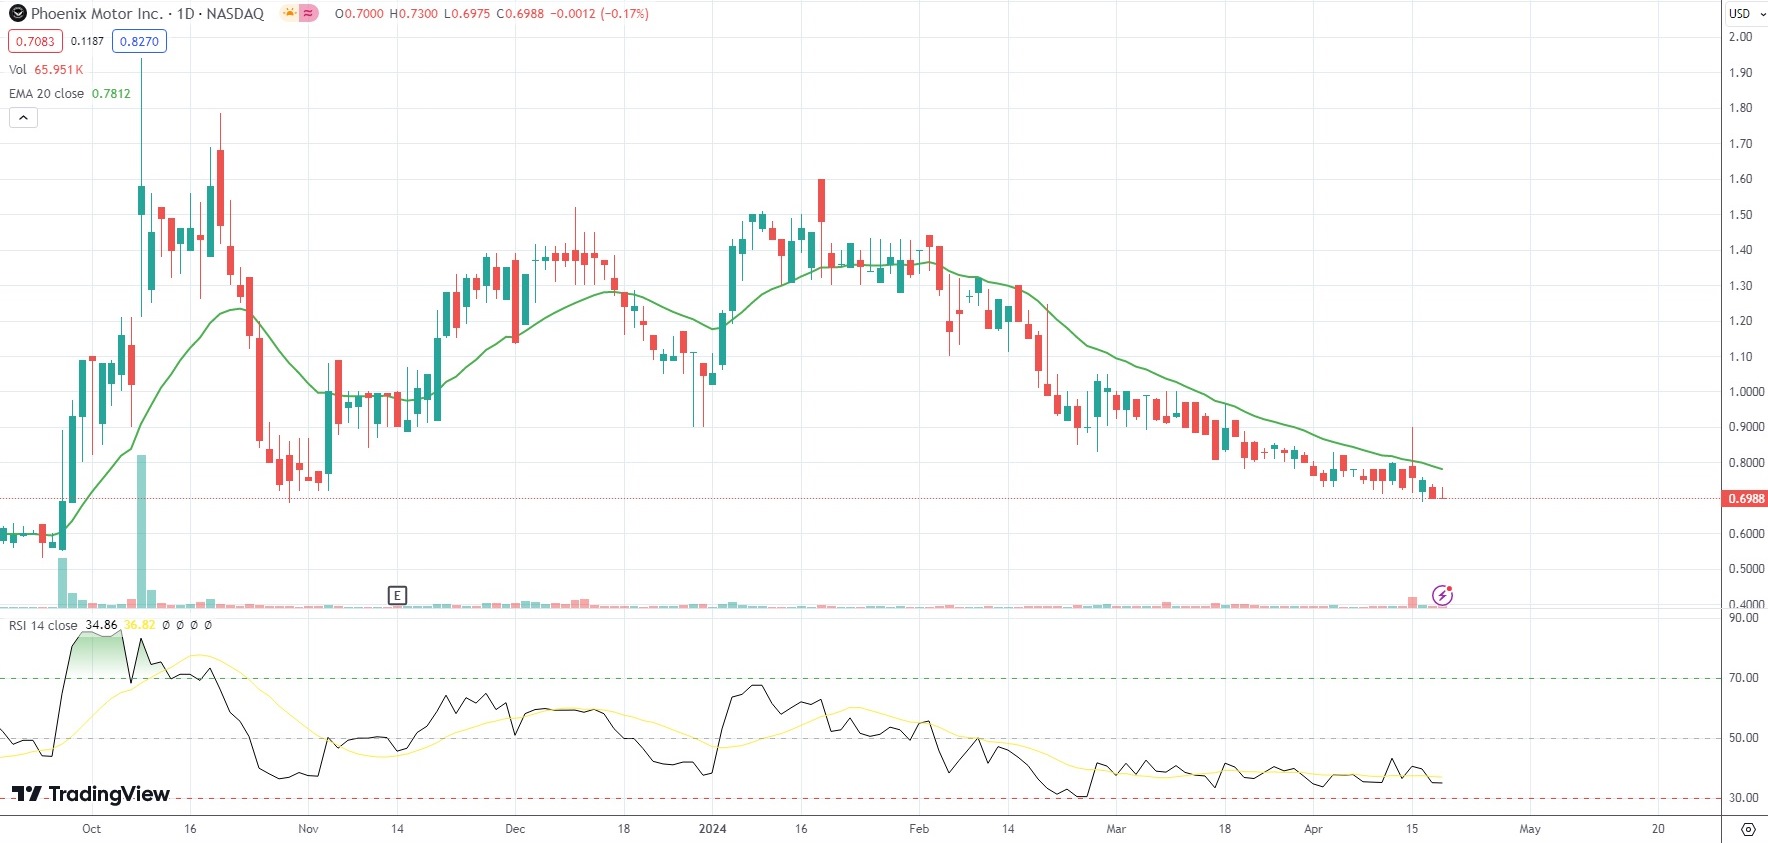Select the EMA 20 close indicator legend
The image size is (1768, 843).
point(47,94)
